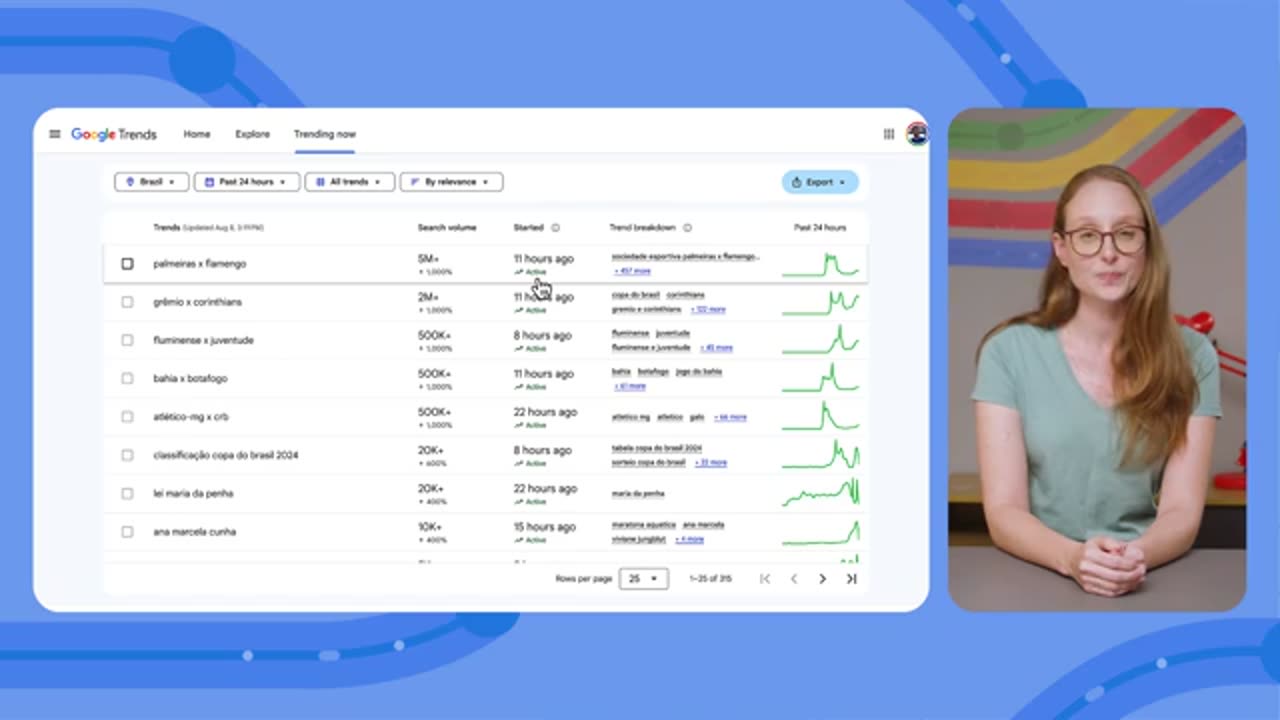Image resolution: width=1280 pixels, height=720 pixels.
Task: Open the Brazil location dropdown
Action: coord(151,182)
